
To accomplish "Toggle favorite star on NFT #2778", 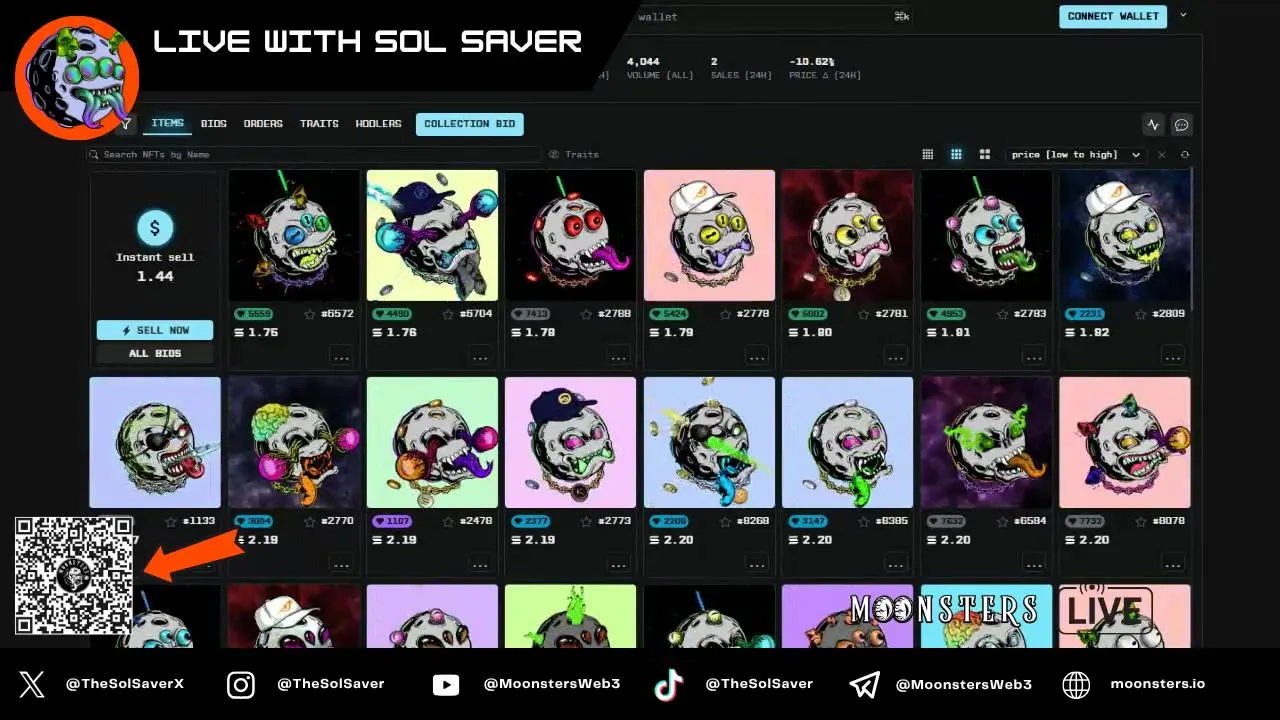I will 725,314.
